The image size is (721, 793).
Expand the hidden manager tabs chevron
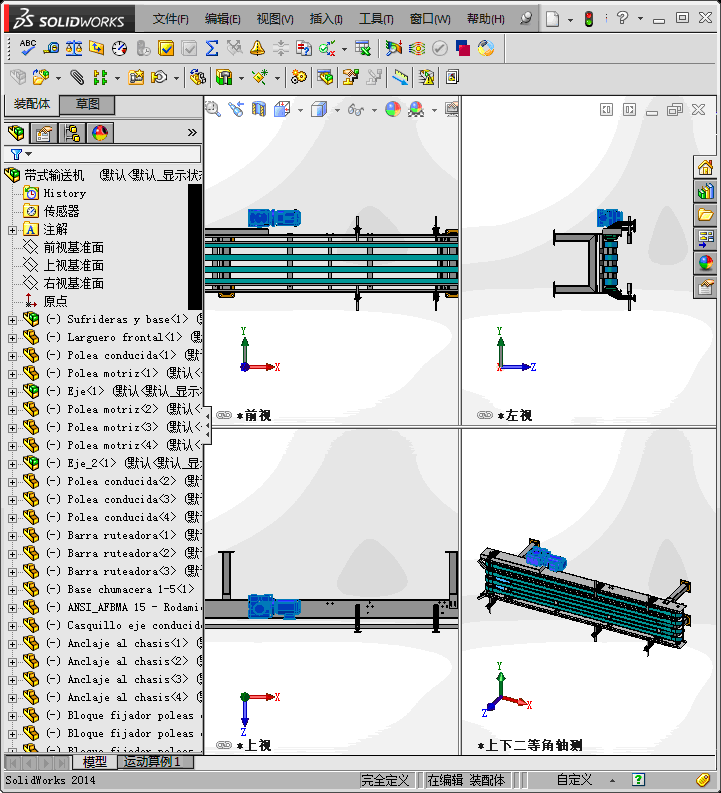[192, 133]
